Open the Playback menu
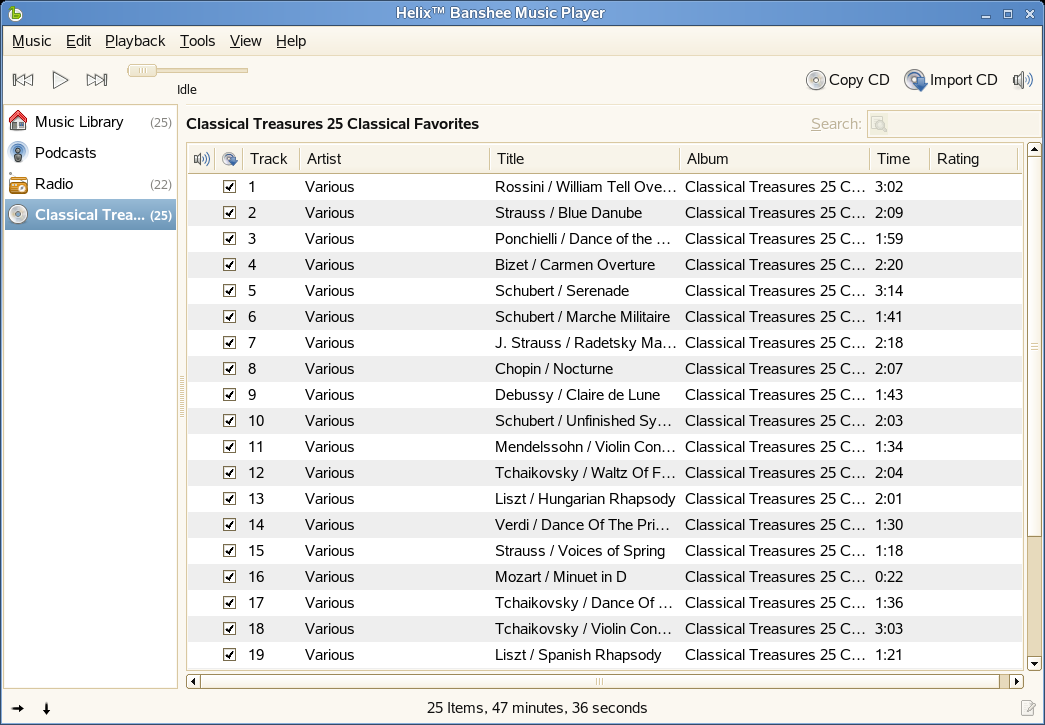This screenshot has height=725, width=1045. (x=135, y=41)
